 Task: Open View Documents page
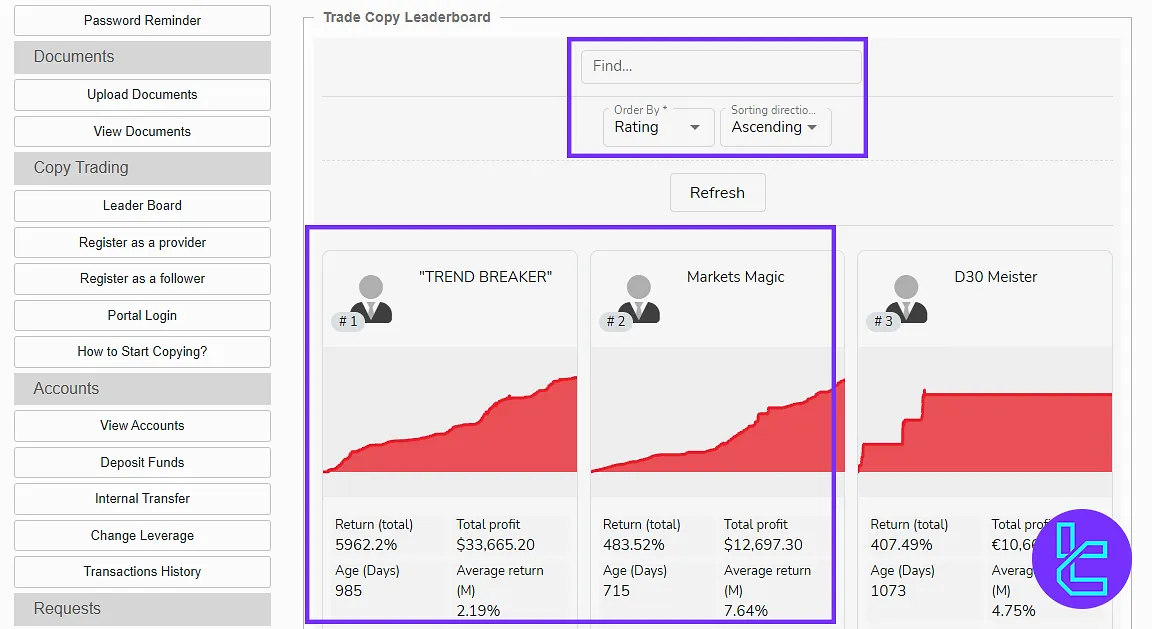coord(143,132)
